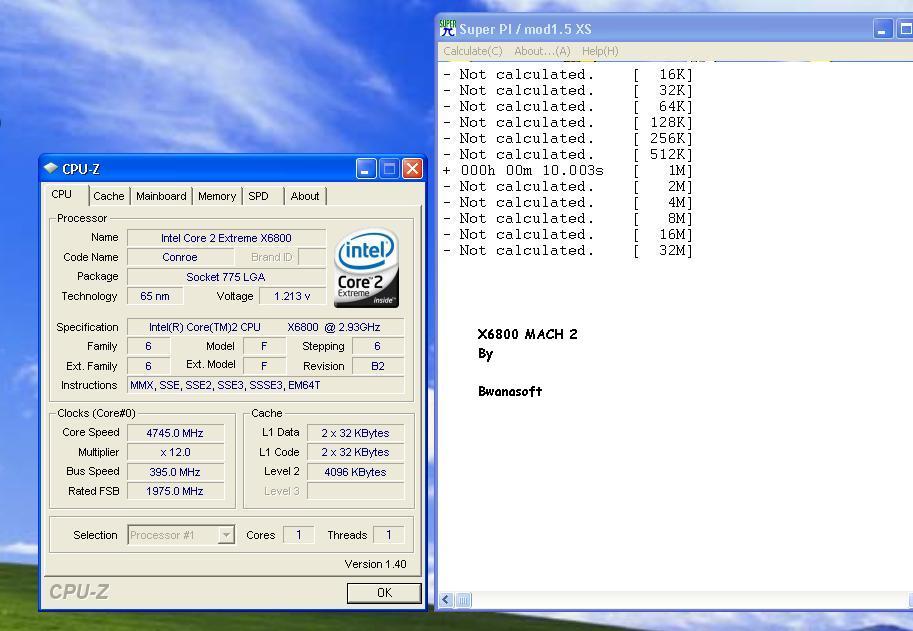Open the Memory tab in CPU-Z
Image resolution: width=913 pixels, height=631 pixels.
click(217, 196)
